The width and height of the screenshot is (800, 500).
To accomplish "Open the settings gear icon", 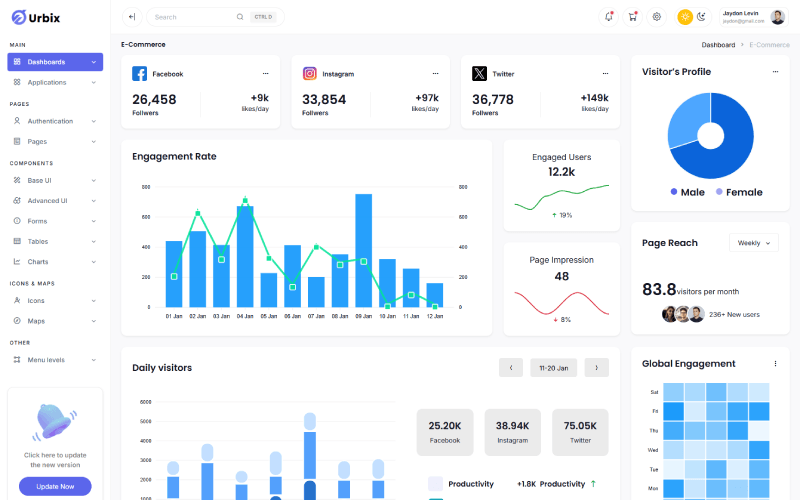I will 657,17.
